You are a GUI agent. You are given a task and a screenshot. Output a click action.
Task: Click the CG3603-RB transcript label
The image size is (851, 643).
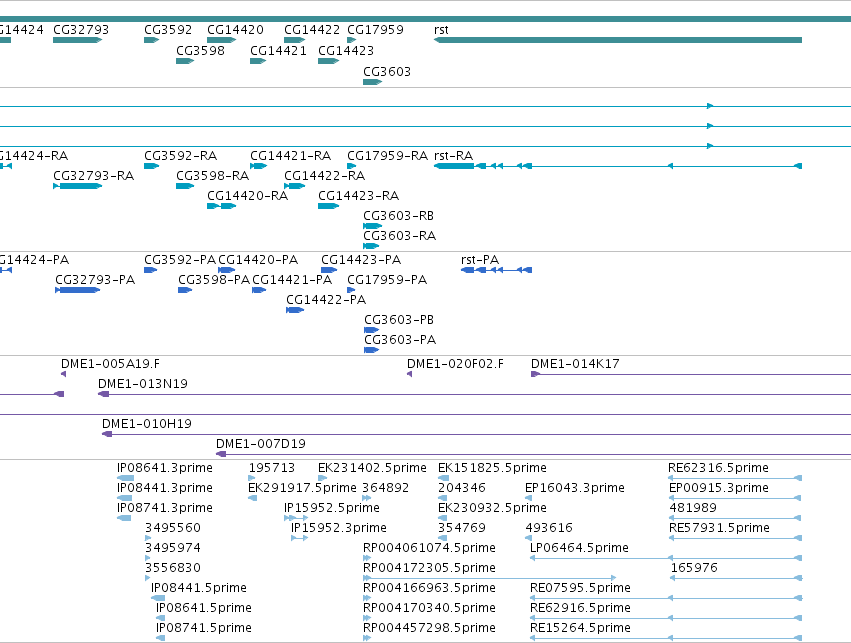398,216
